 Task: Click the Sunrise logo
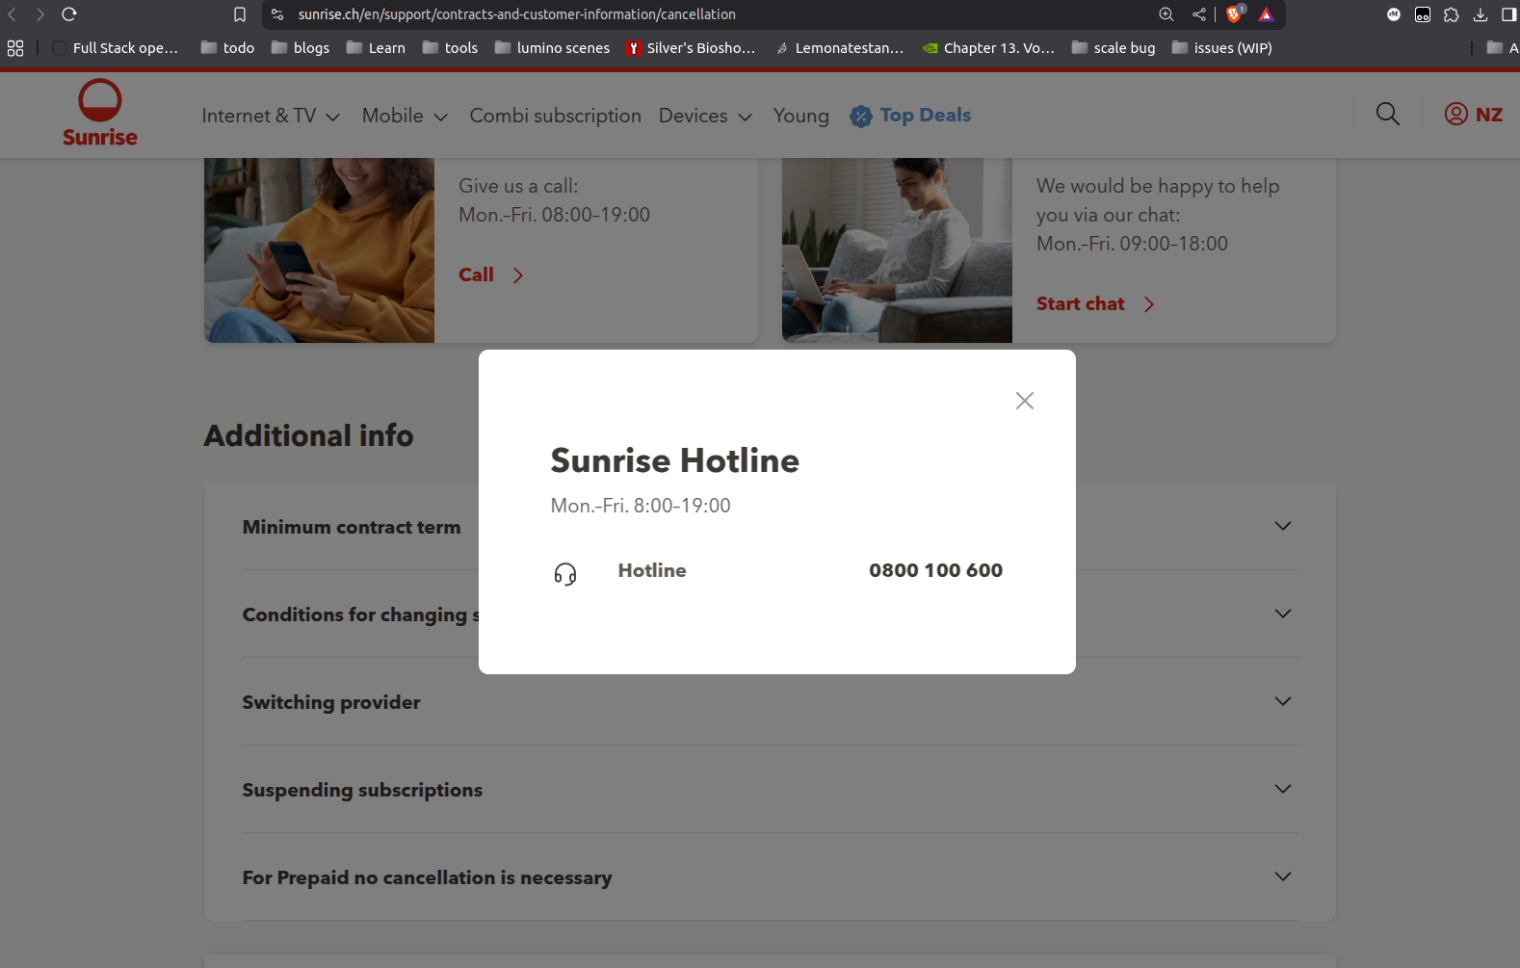click(x=100, y=114)
